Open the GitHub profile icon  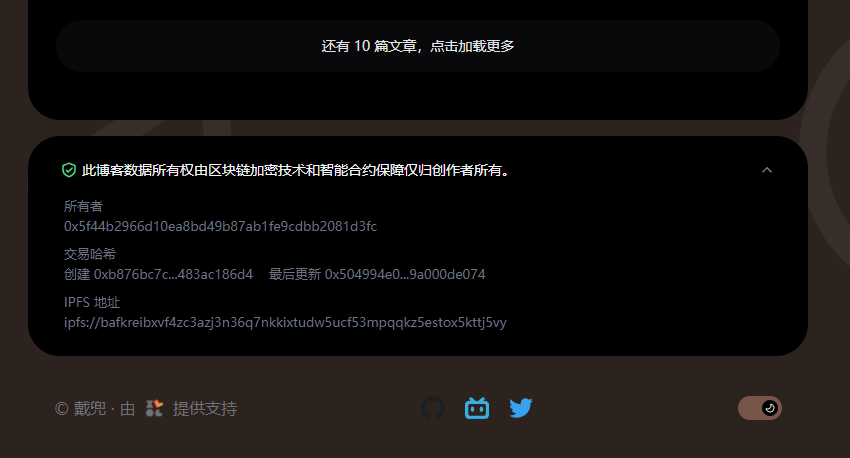pyautogui.click(x=433, y=408)
